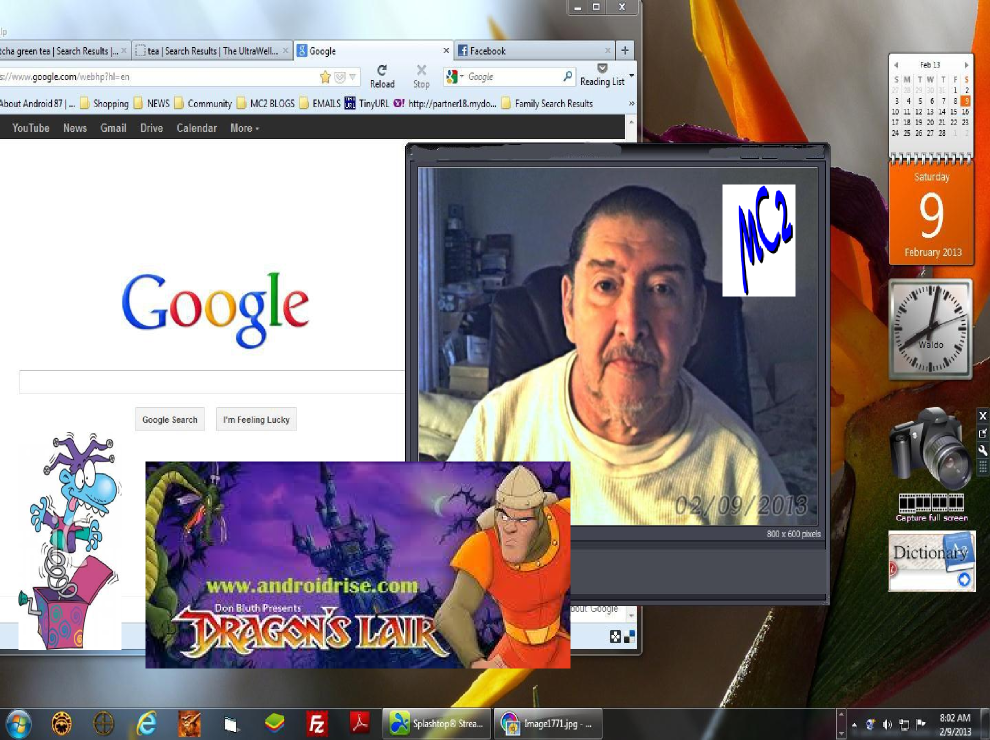Open the Shopping bookmarks folder

click(104, 104)
